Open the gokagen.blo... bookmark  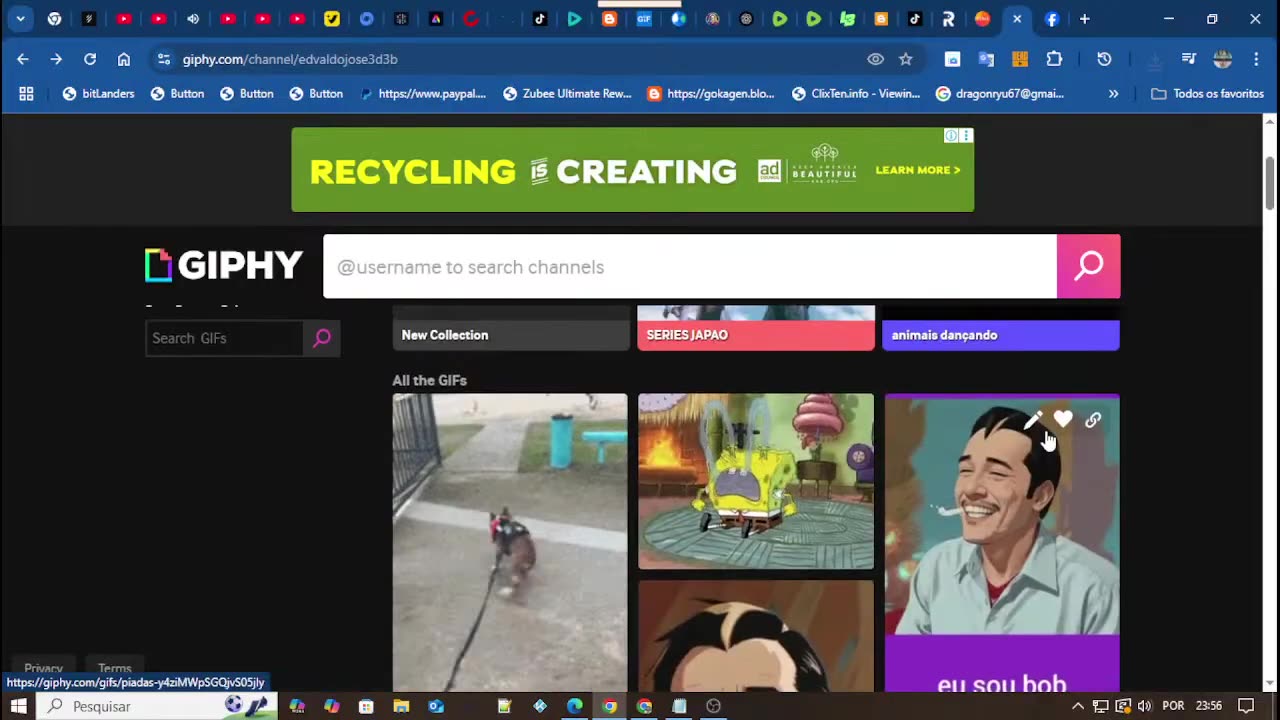711,93
